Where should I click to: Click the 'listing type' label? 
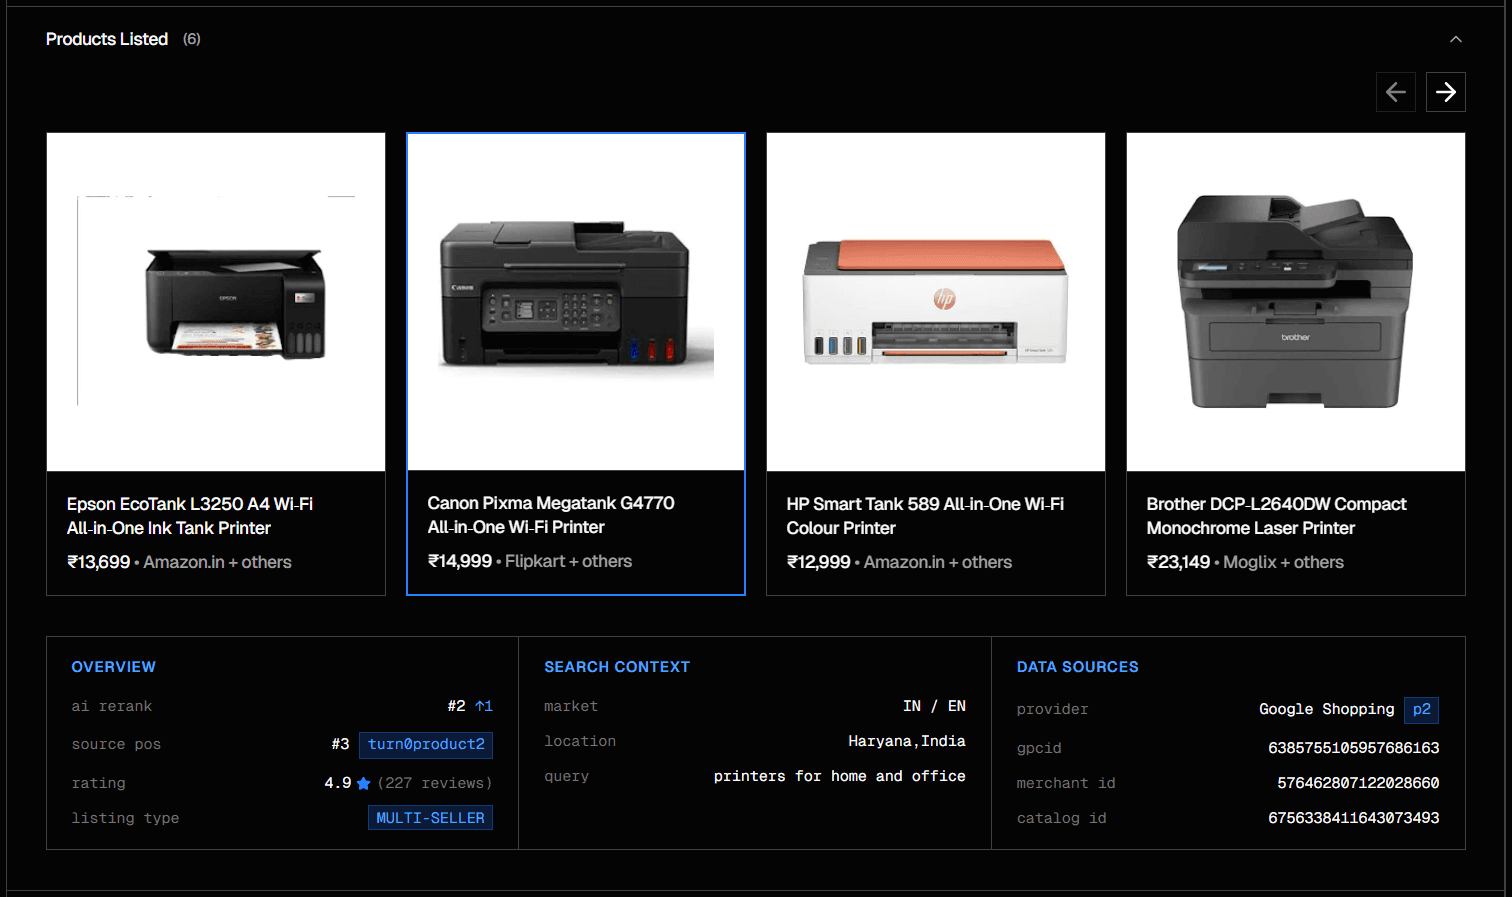click(x=125, y=818)
